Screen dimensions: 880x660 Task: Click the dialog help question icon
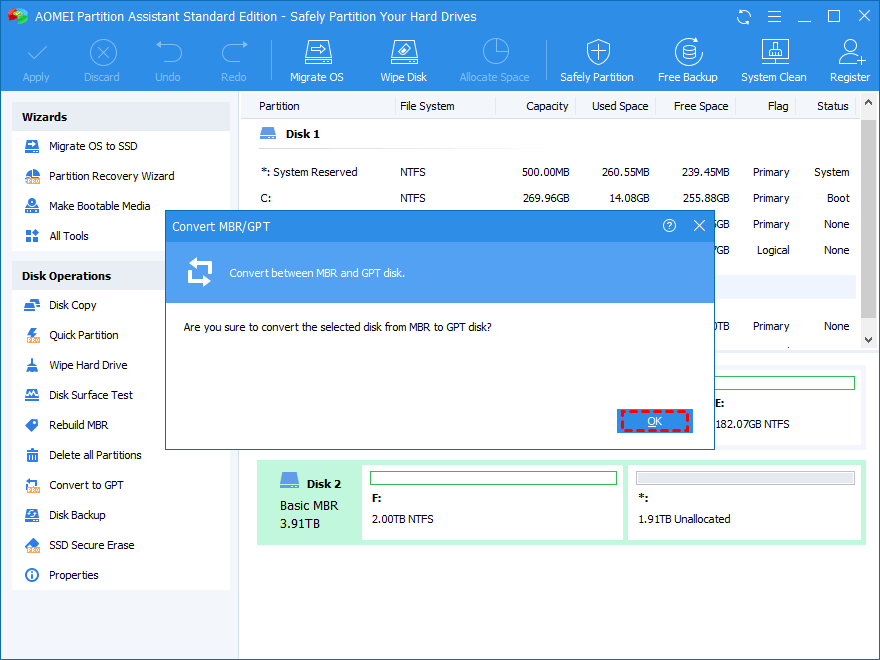coord(669,226)
